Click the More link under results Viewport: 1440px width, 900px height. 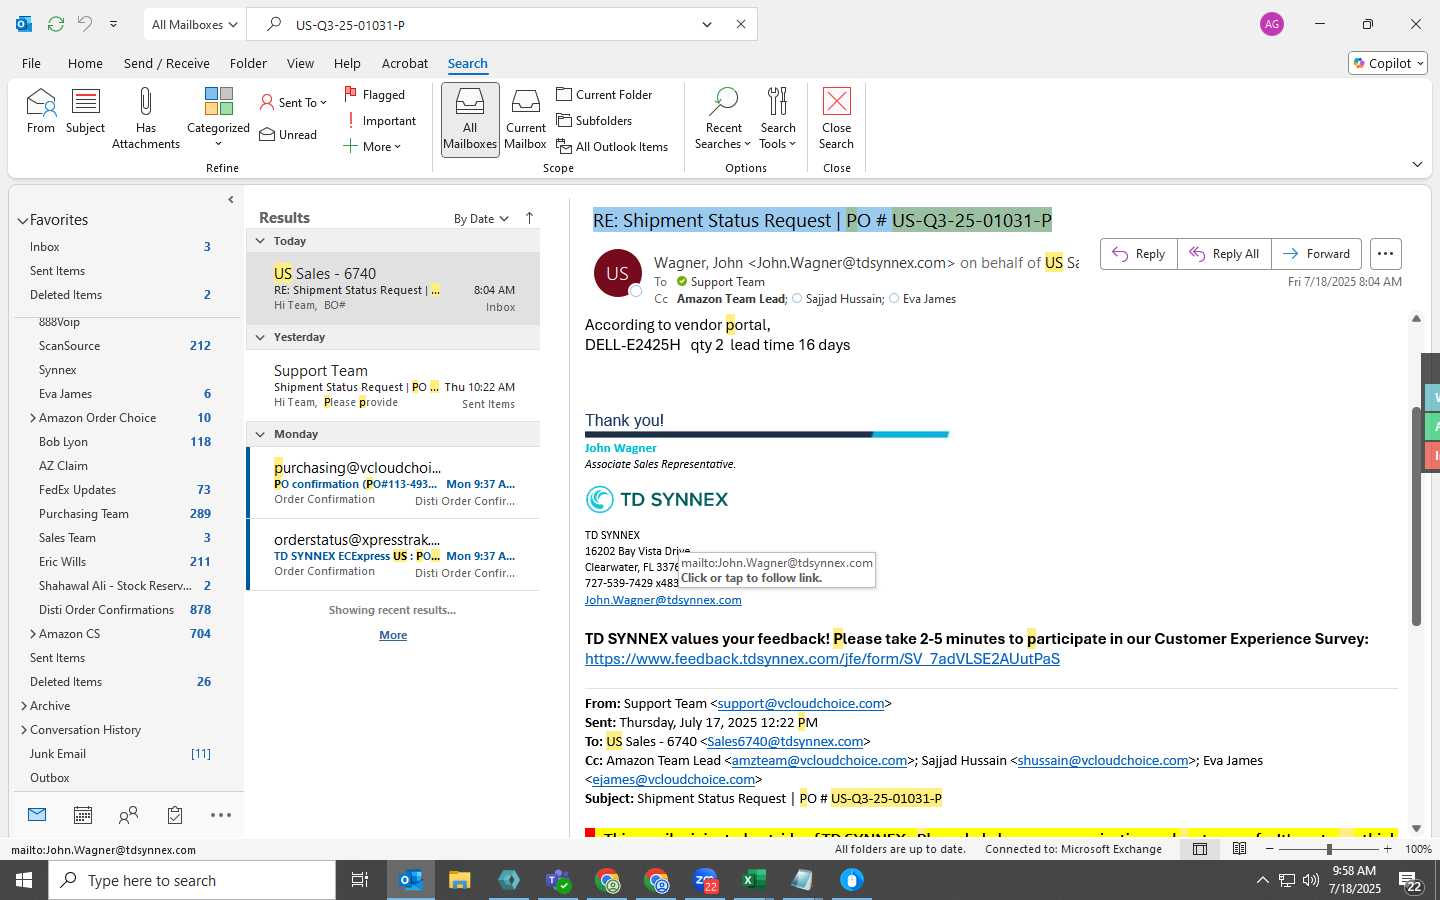tap(393, 635)
